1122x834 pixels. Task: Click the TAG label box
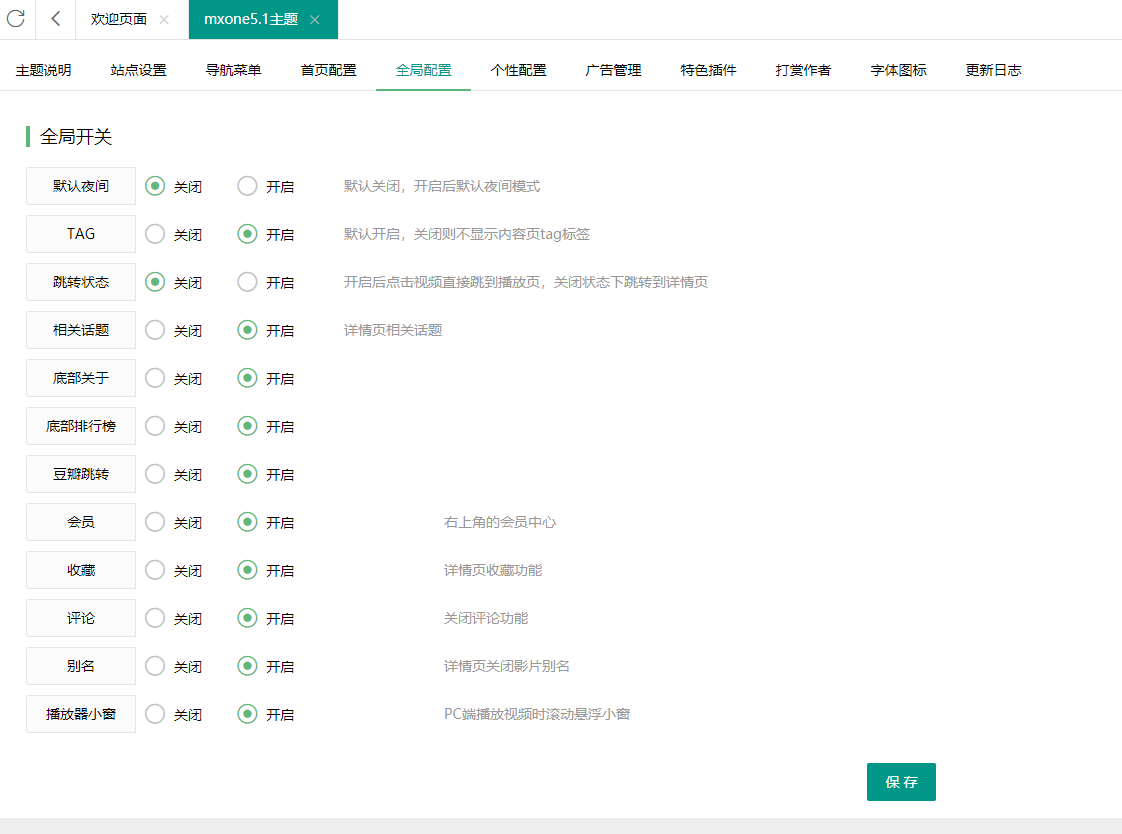tap(81, 234)
